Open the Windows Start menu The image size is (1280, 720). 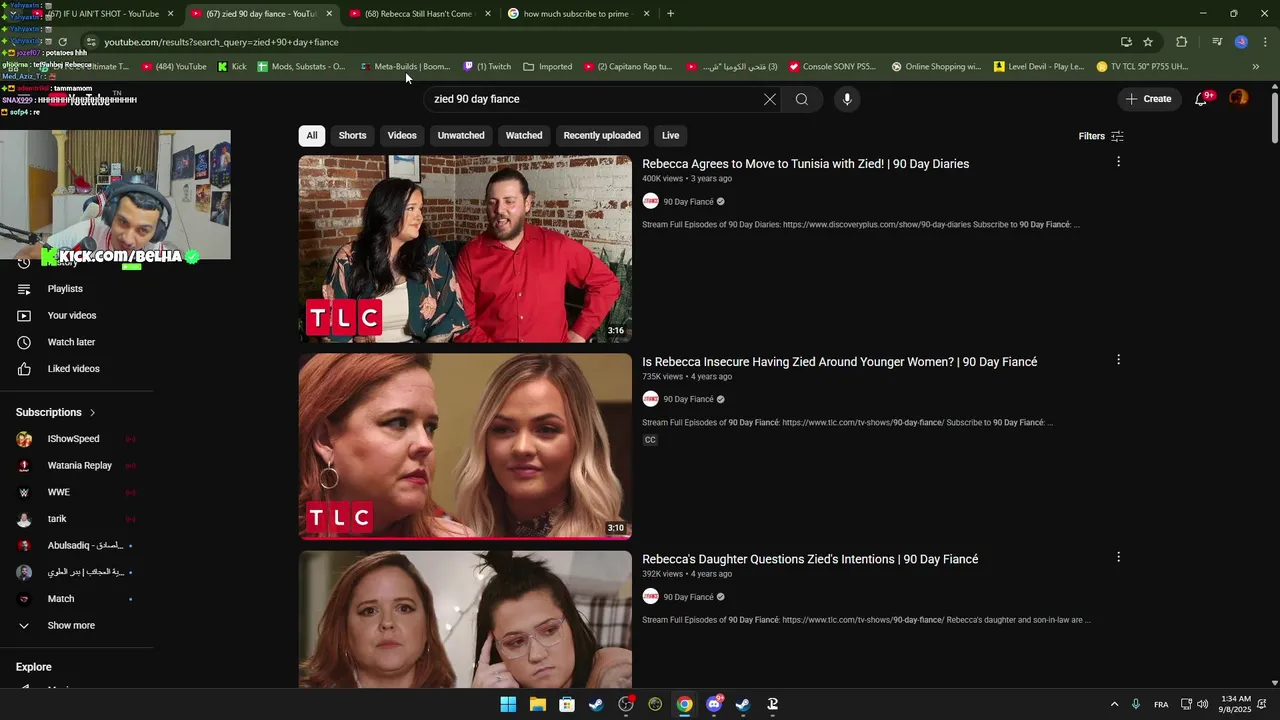click(x=508, y=704)
